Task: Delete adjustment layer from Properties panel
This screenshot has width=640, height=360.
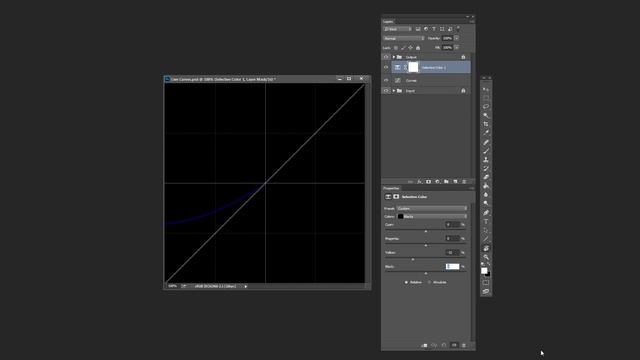Action: [x=464, y=345]
